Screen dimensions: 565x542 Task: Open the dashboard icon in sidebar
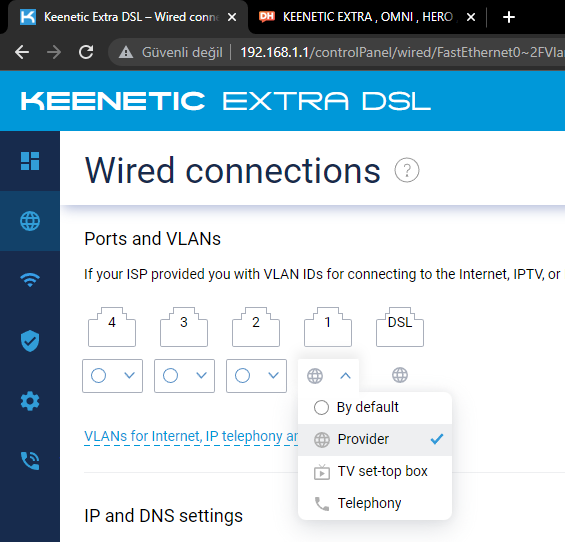(30, 161)
